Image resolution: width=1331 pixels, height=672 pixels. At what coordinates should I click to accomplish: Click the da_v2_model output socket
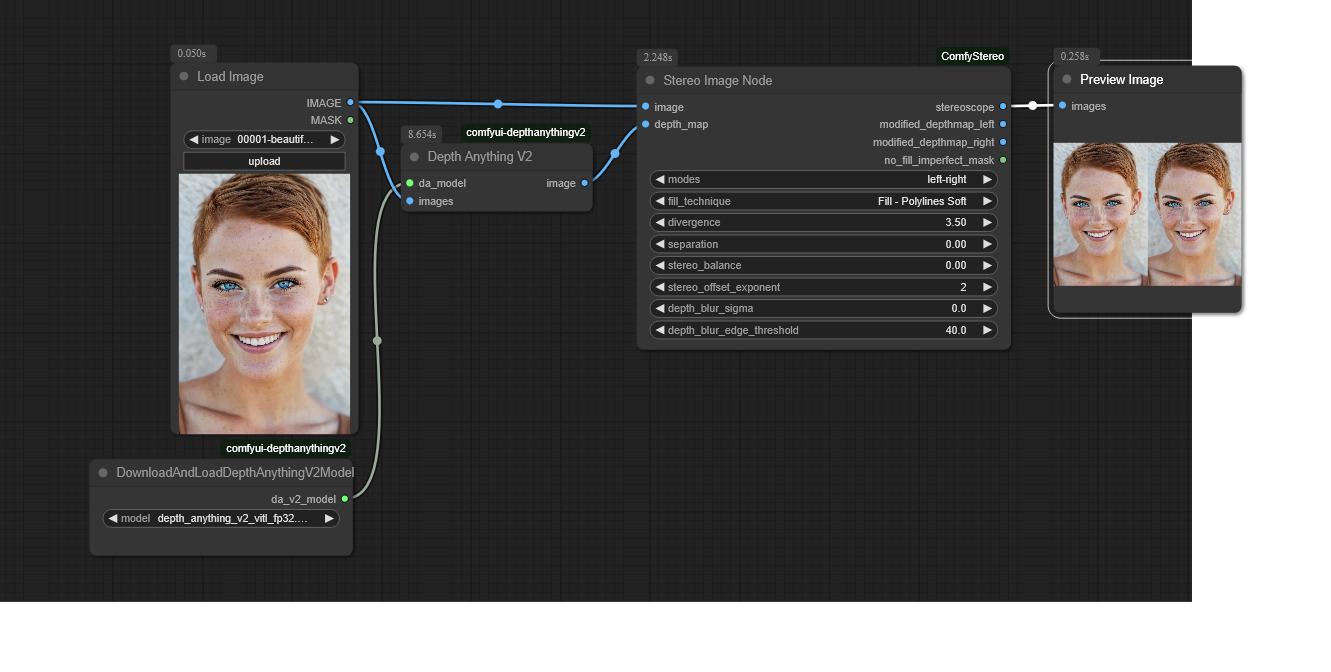click(x=345, y=499)
